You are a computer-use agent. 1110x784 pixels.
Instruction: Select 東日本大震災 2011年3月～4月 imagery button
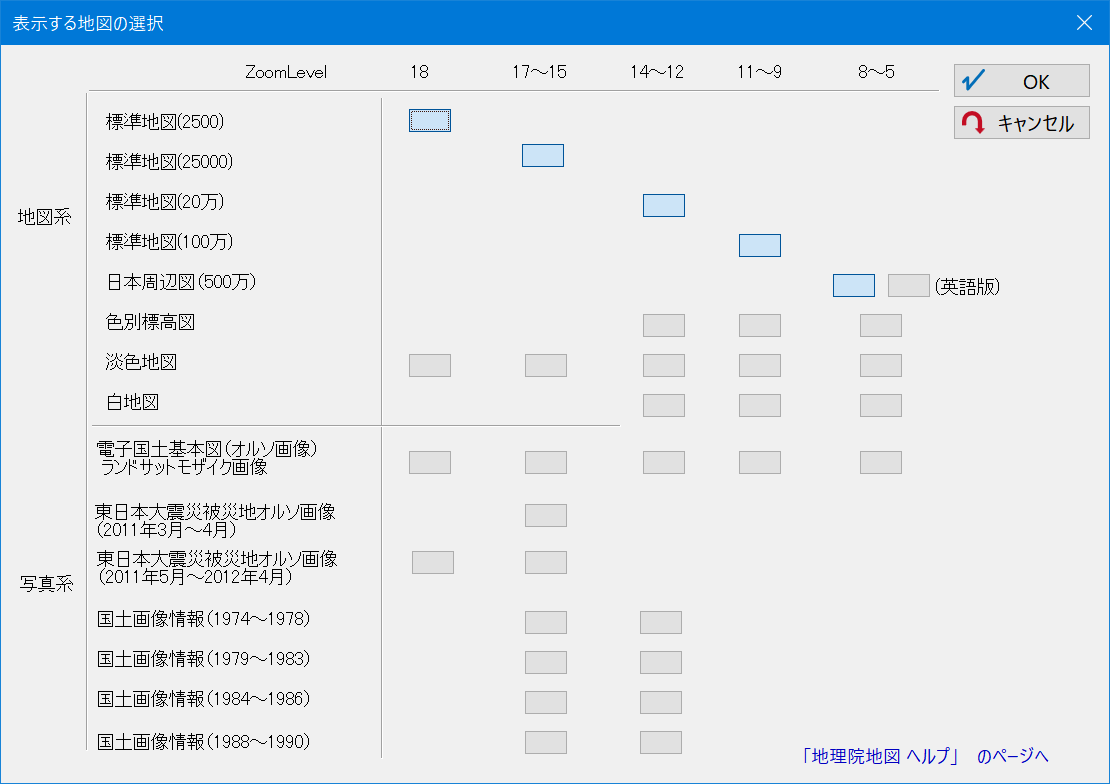pyautogui.click(x=546, y=515)
